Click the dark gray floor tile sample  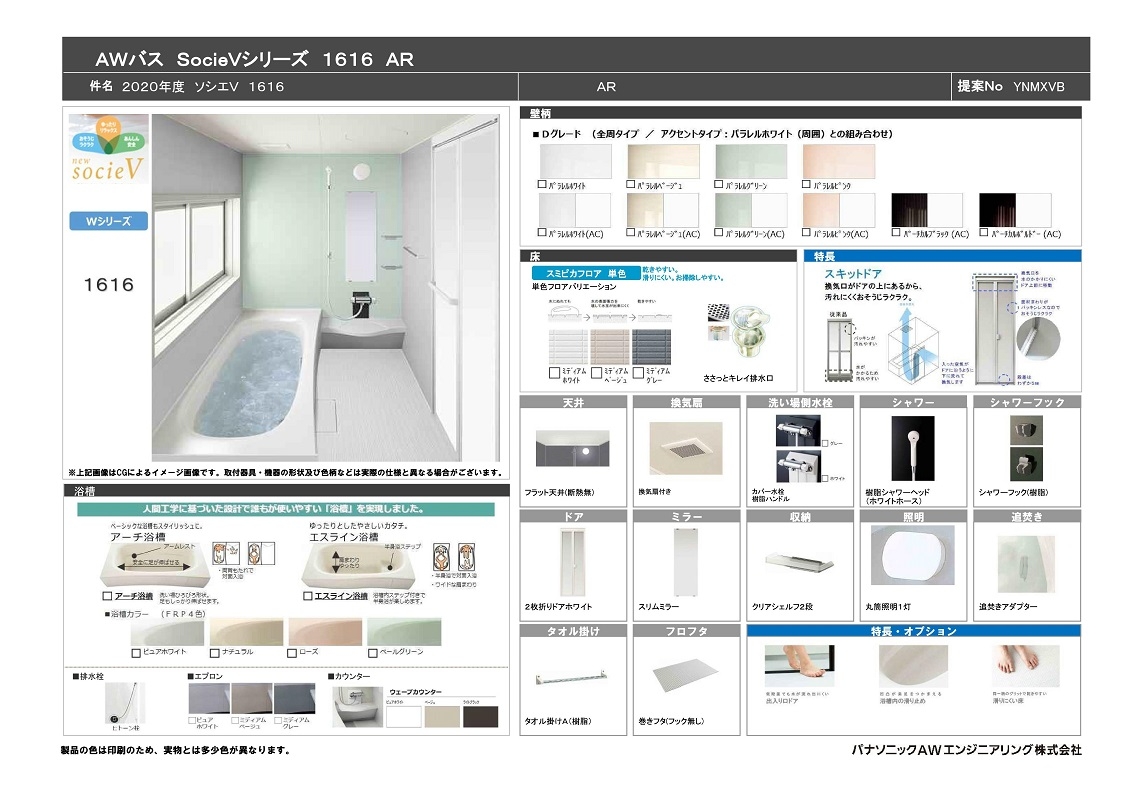coord(651,347)
